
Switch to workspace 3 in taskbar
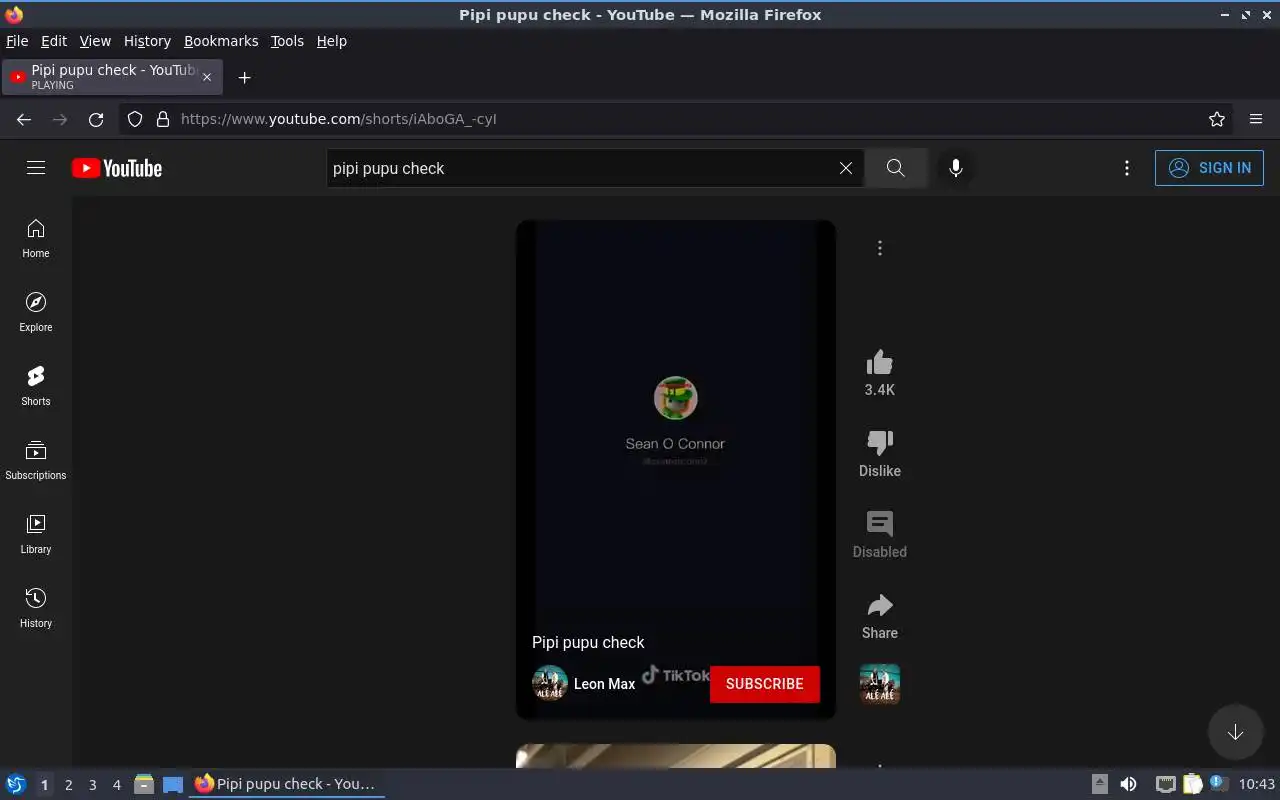tap(93, 785)
